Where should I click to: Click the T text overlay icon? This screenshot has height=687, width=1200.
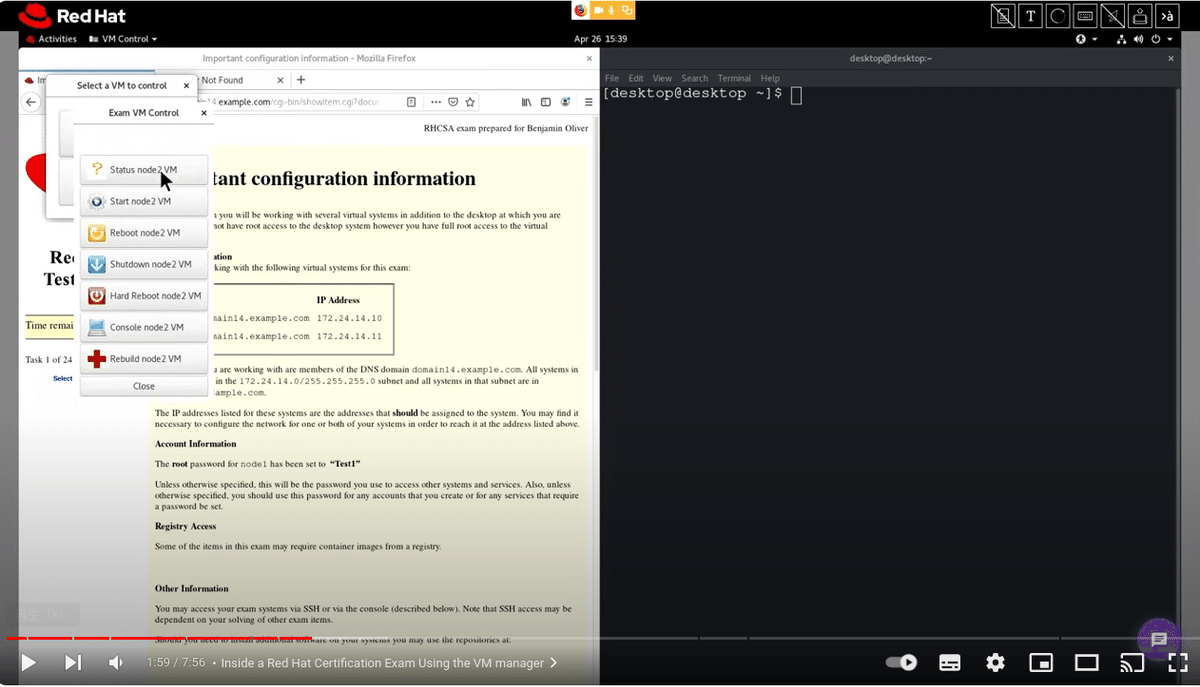pos(1031,16)
